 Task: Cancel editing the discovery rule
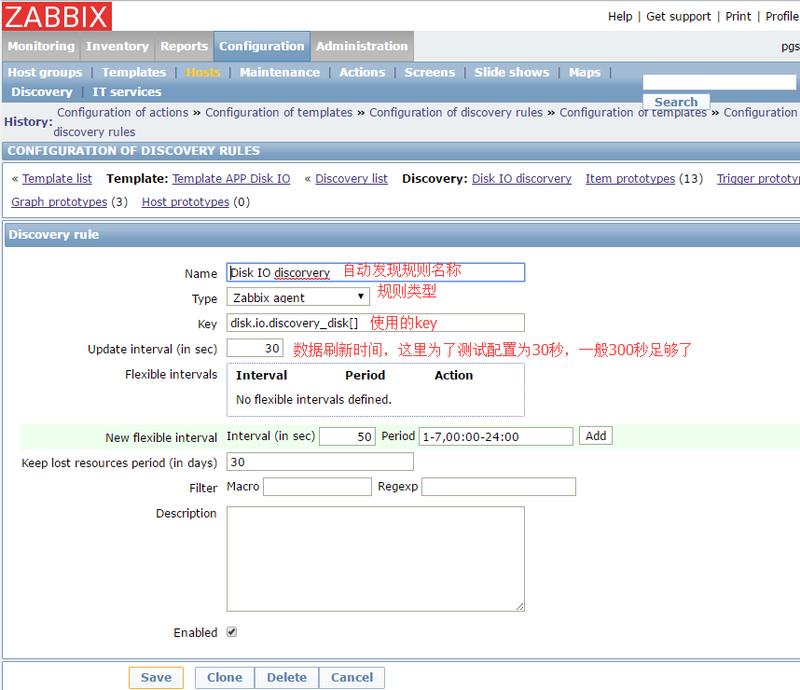[x=352, y=677]
